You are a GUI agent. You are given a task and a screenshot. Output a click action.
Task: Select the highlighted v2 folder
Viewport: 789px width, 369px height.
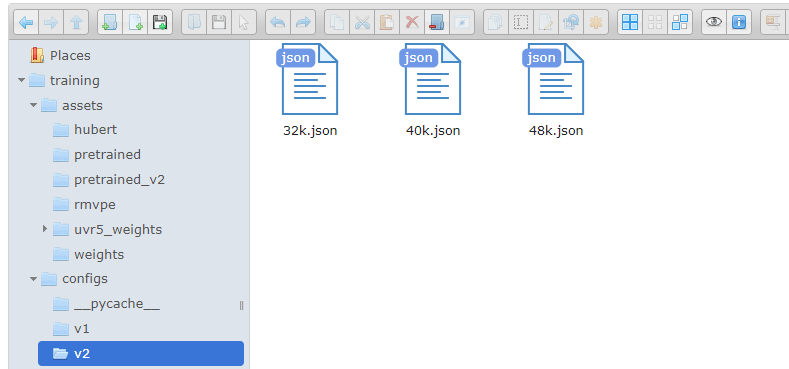(141, 354)
